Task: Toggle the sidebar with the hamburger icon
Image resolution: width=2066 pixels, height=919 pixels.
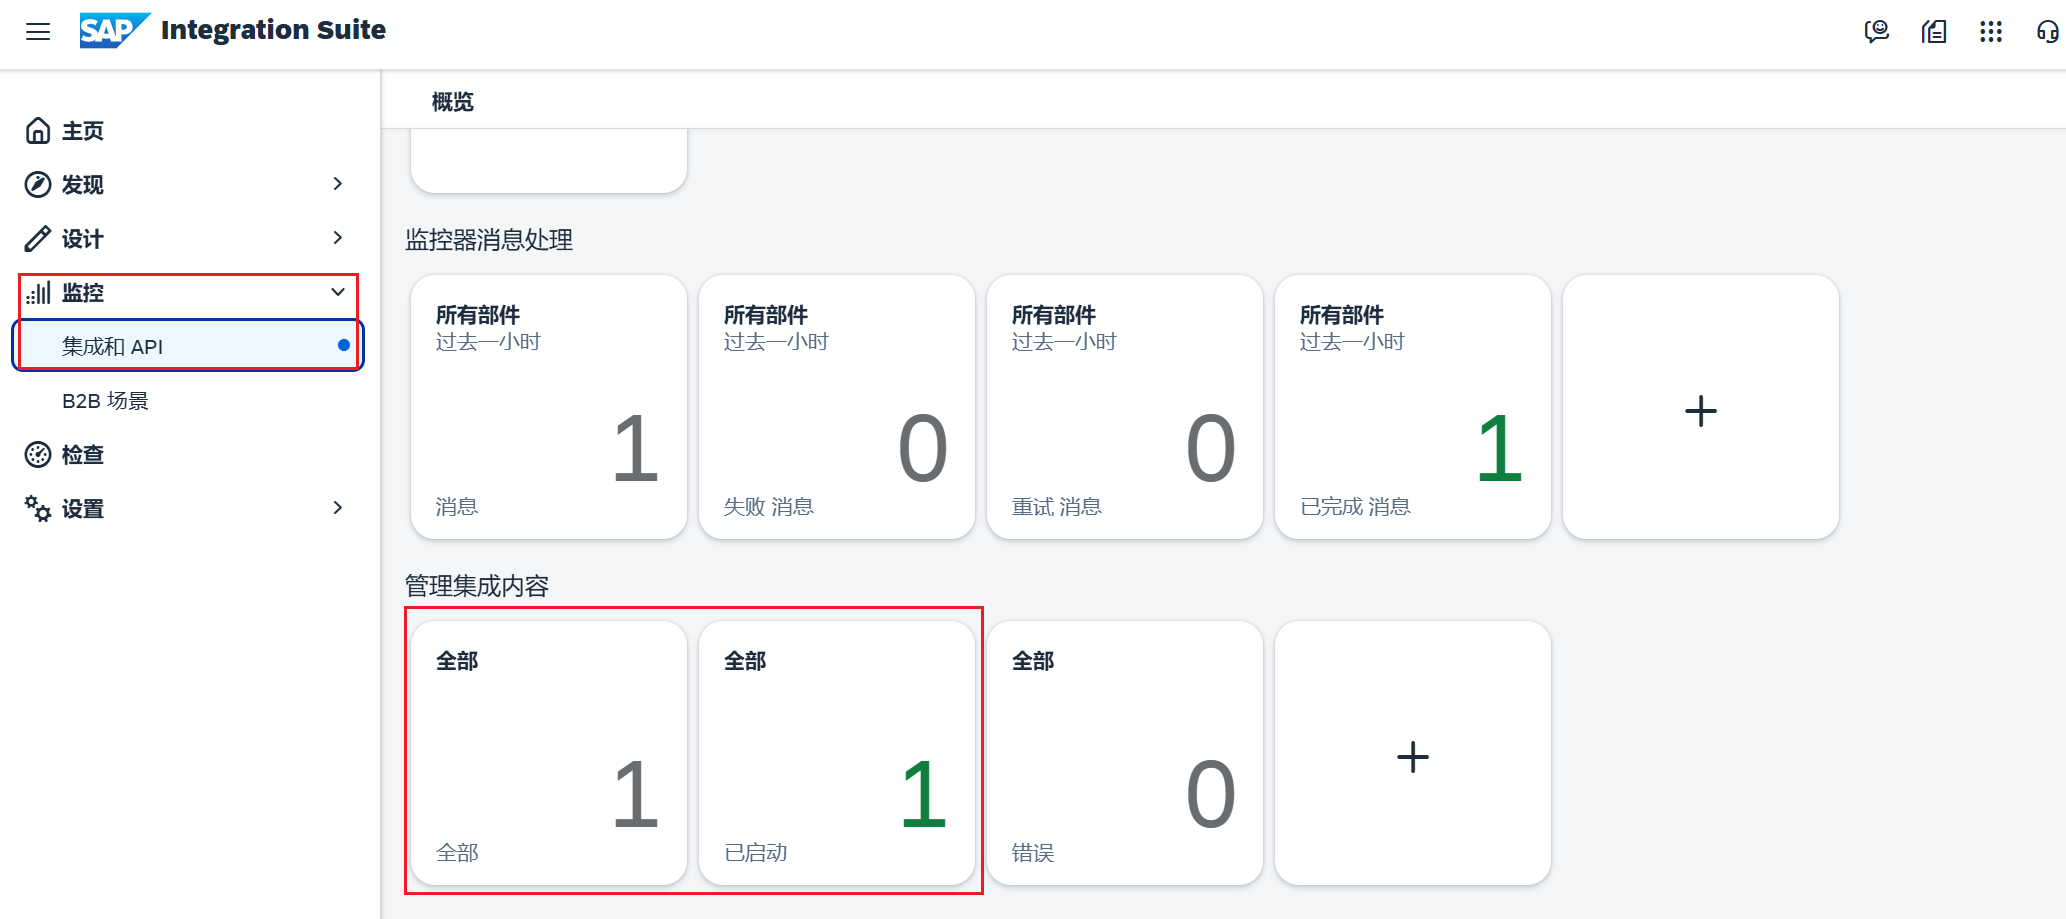Action: click(38, 31)
